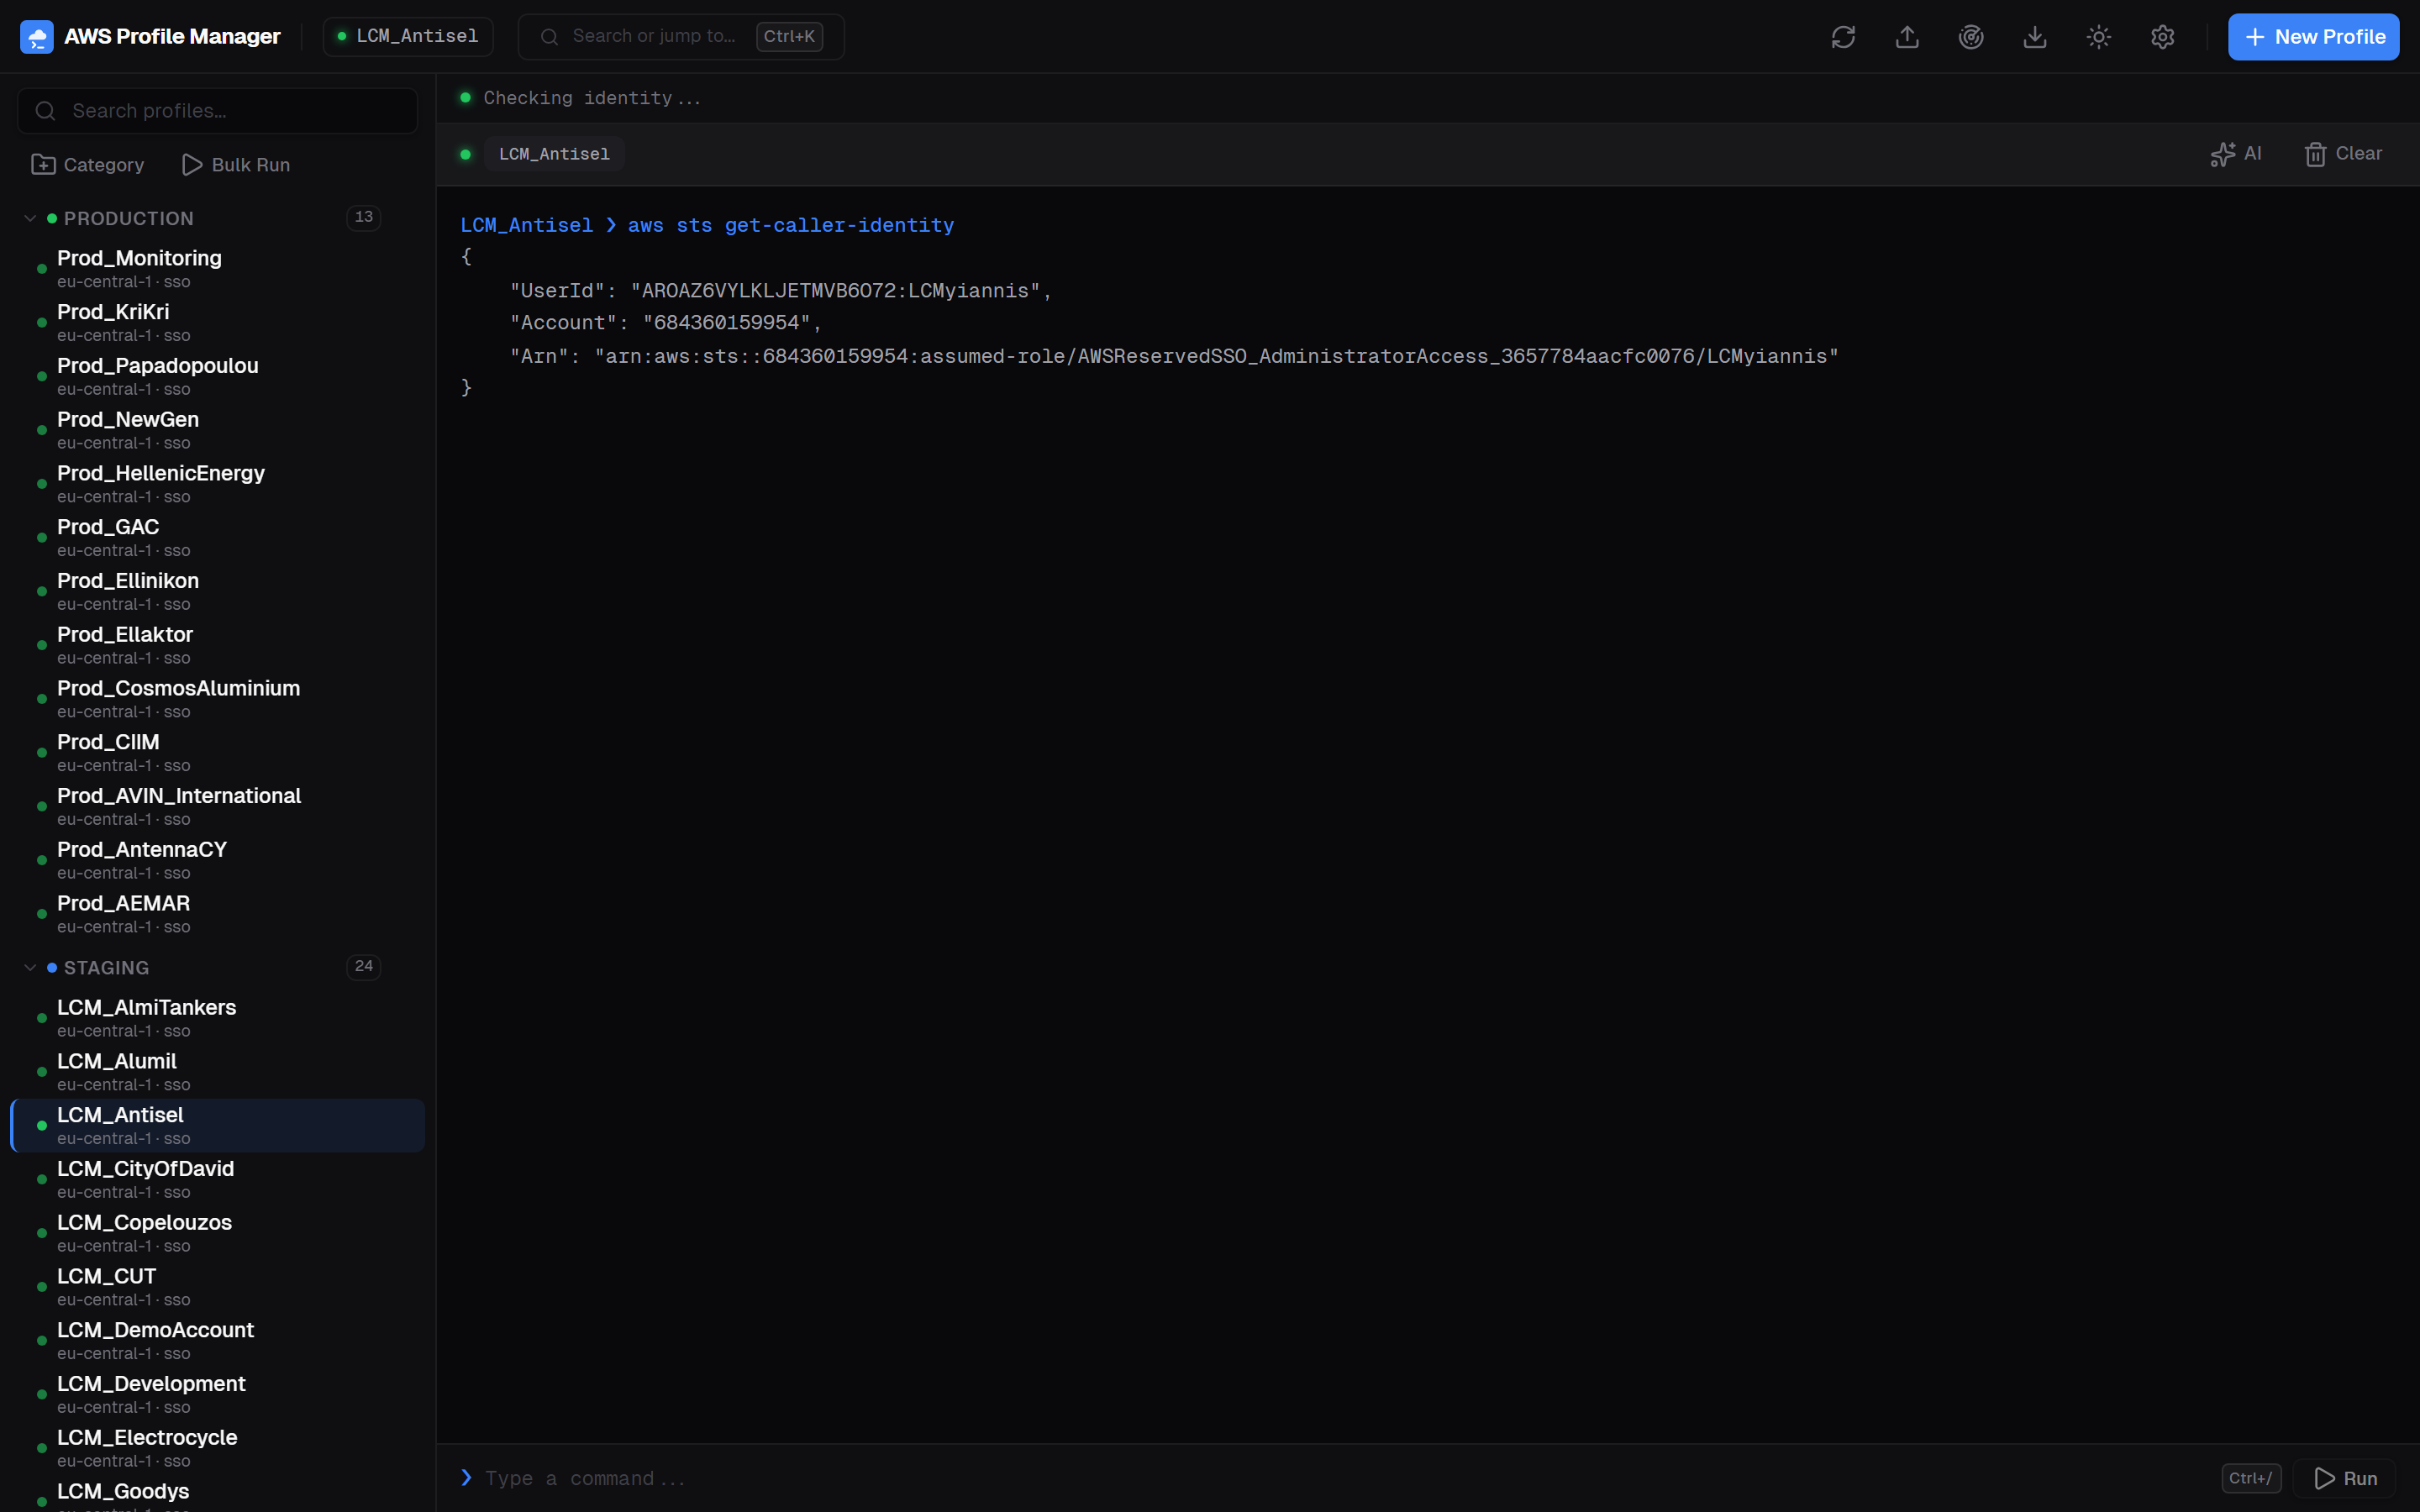
Task: Toggle light mode with the sun icon
Action: [x=2099, y=36]
